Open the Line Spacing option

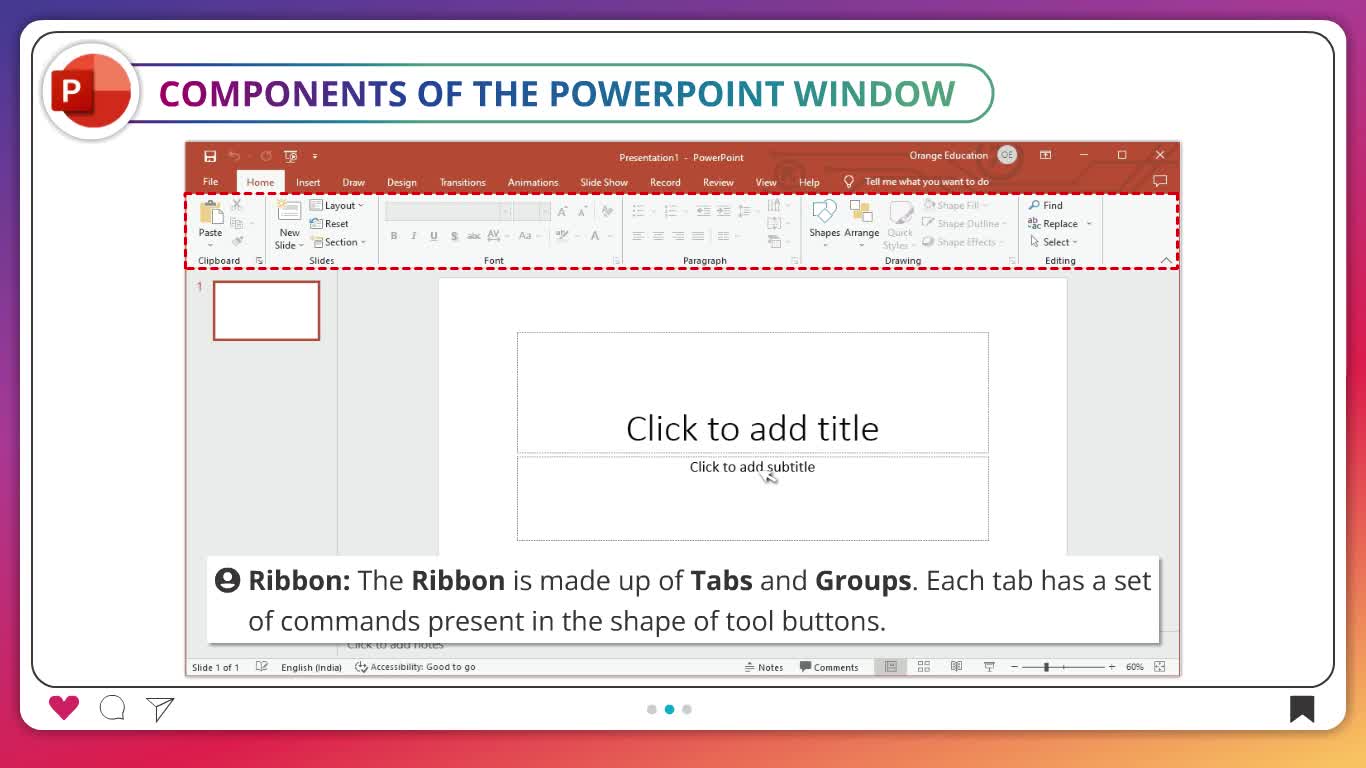point(747,211)
